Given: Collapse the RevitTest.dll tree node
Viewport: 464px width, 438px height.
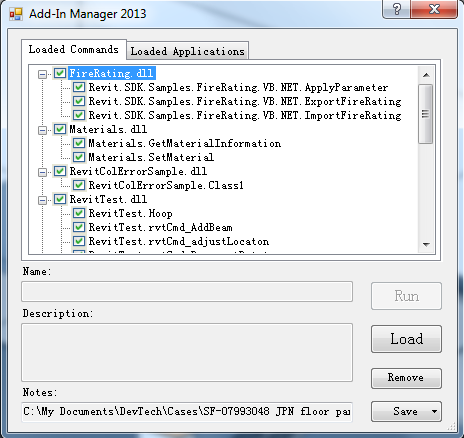Looking at the screenshot, I should tap(42, 200).
